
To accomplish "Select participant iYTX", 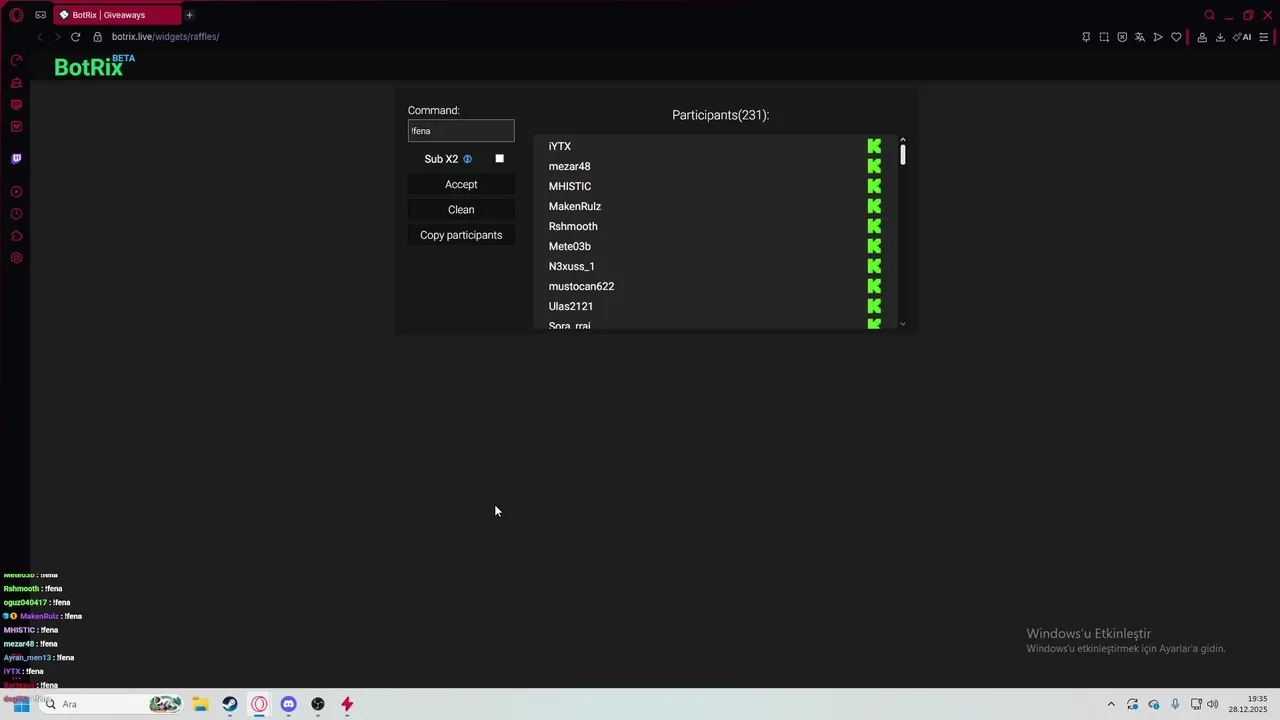I will pyautogui.click(x=560, y=146).
